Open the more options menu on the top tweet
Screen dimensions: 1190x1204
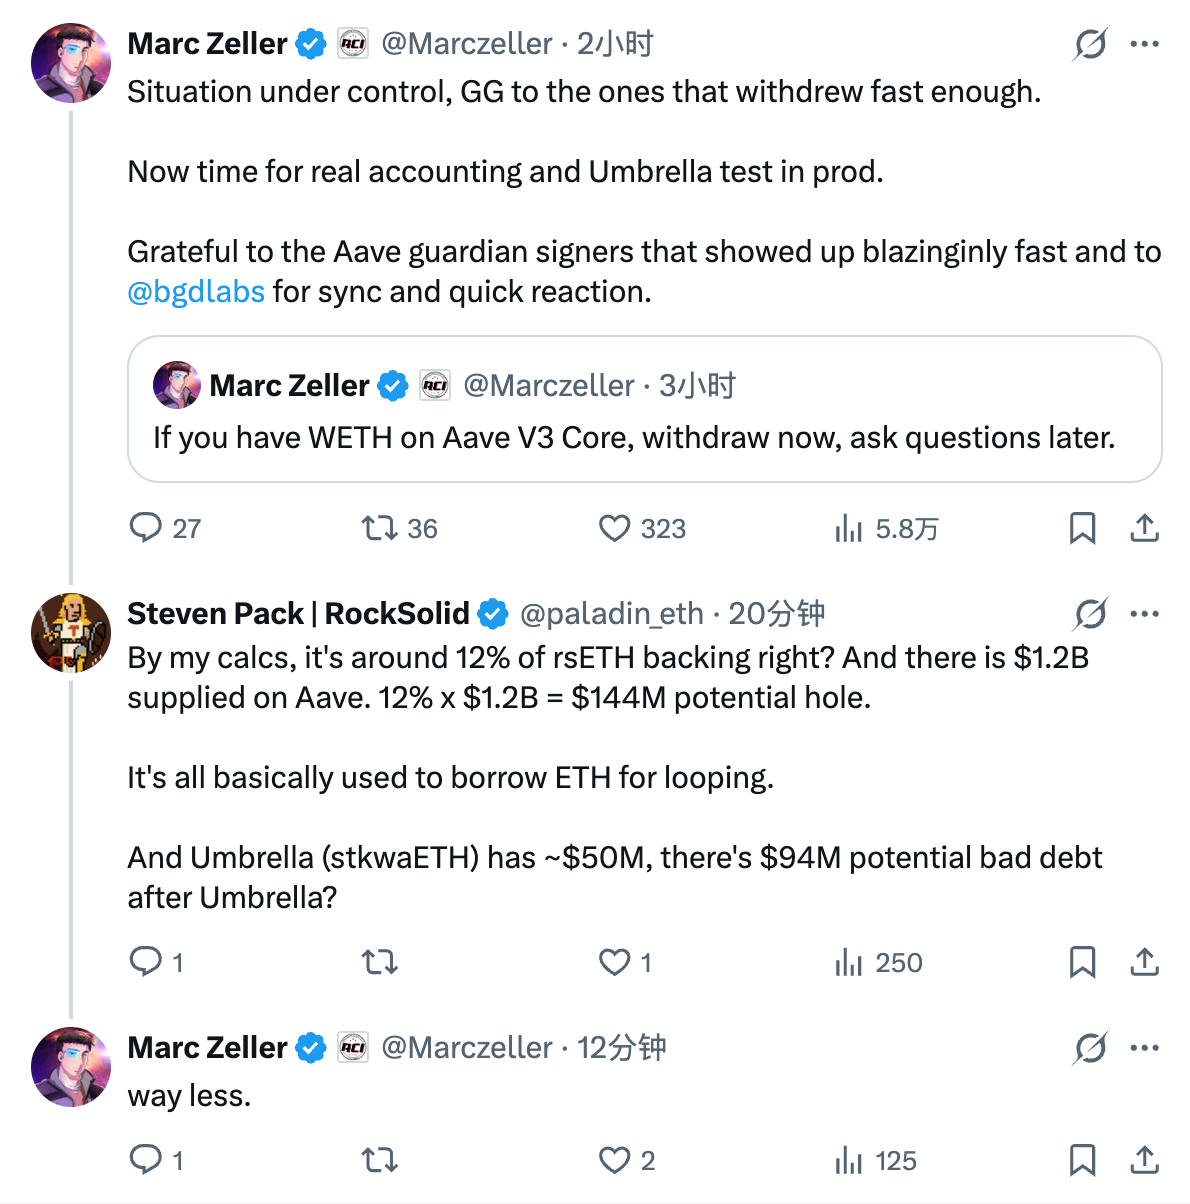coord(1145,43)
